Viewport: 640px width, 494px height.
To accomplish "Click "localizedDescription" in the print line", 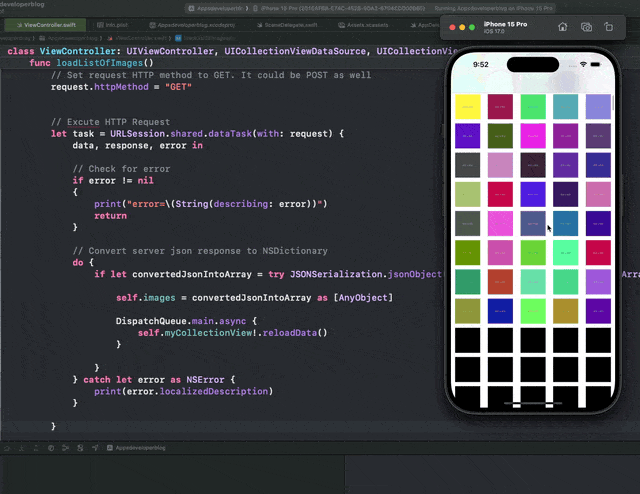I will [214, 392].
